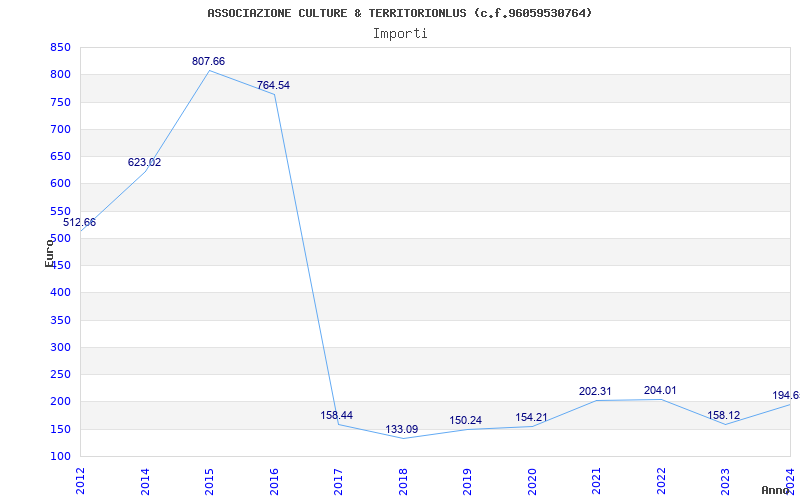Select the 512.66 data label
Viewport: 800px width, 500px height.
pyautogui.click(x=80, y=222)
